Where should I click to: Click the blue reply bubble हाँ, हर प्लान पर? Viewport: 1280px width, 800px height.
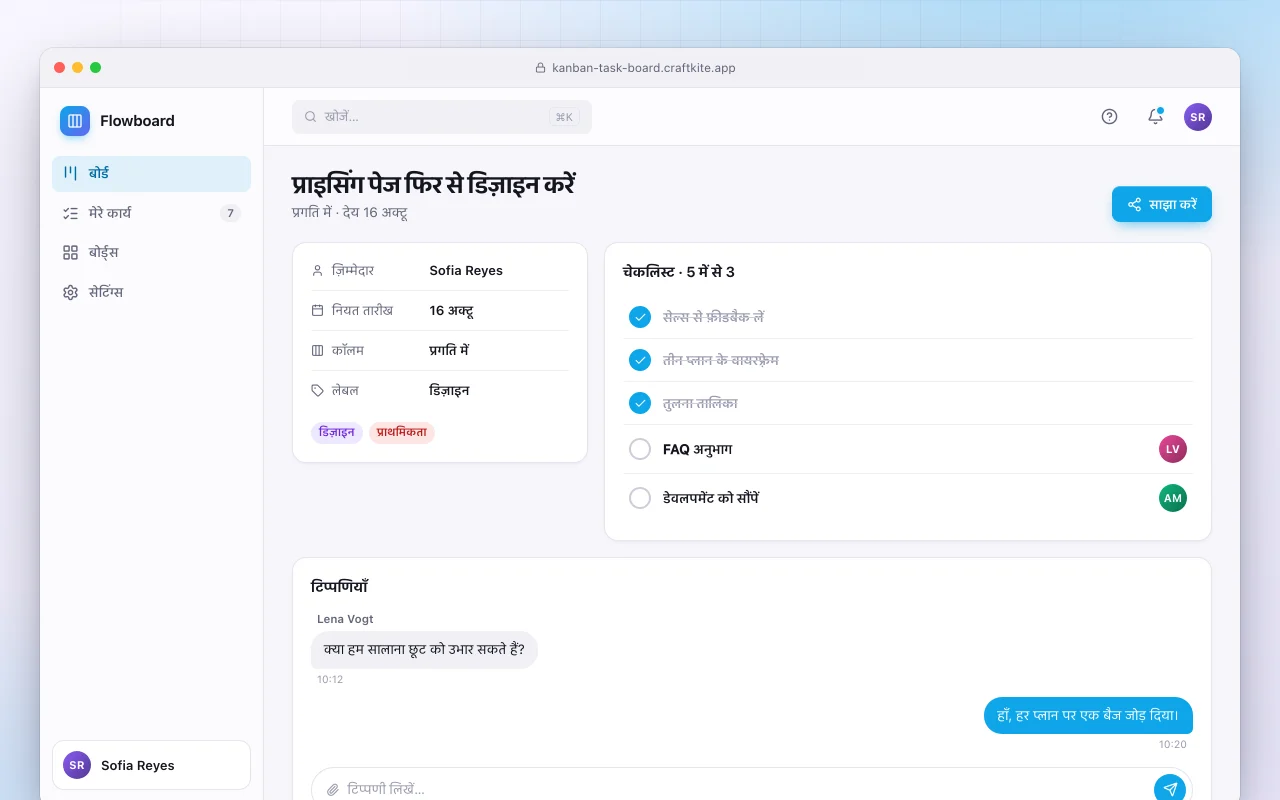(x=1088, y=716)
